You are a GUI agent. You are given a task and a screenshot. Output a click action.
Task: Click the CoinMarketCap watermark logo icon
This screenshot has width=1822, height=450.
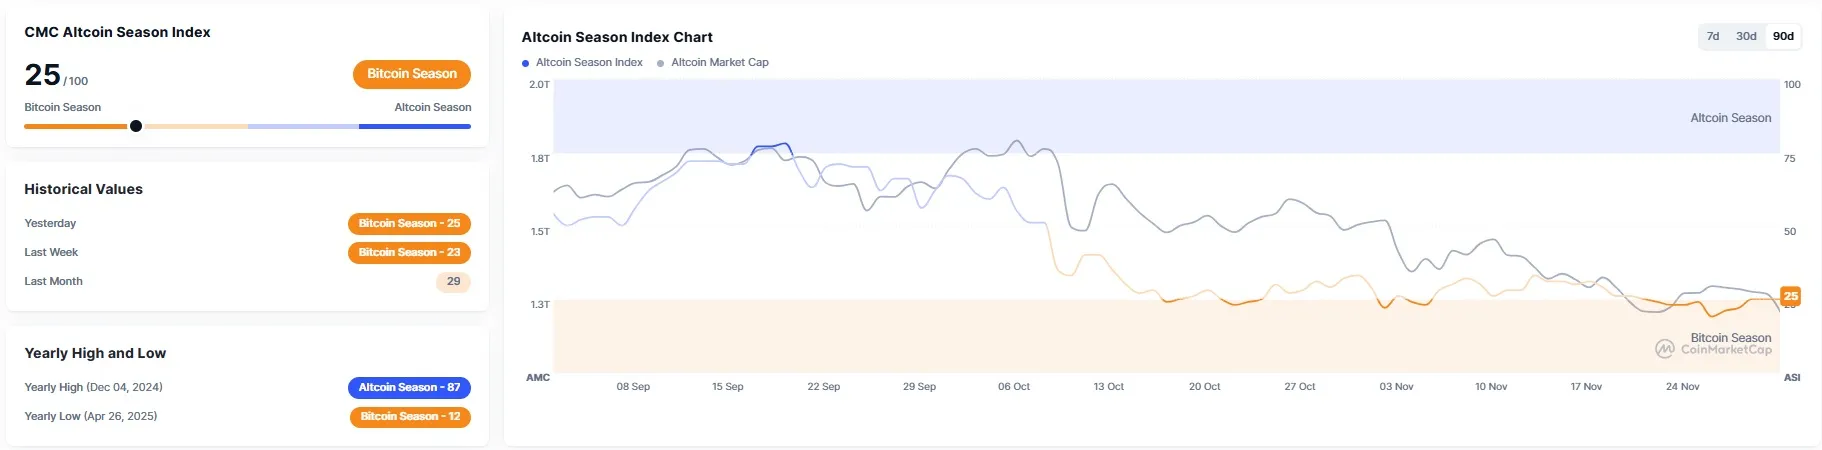1664,349
